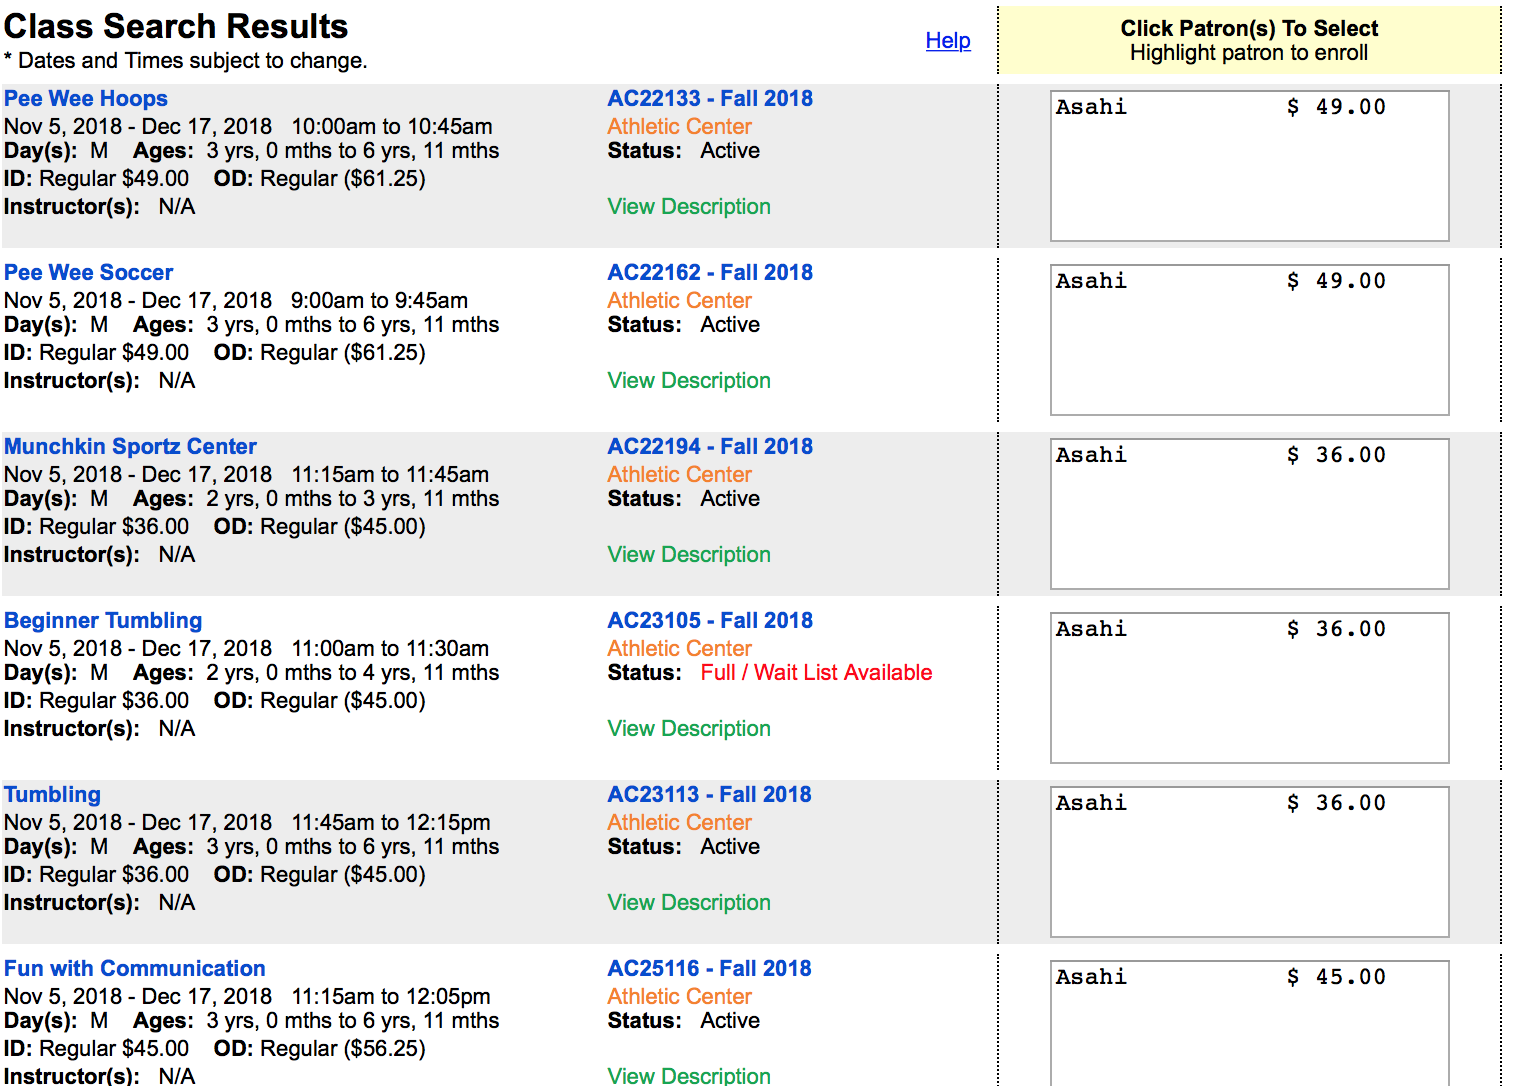This screenshot has height=1086, width=1514.
Task: Click Athletic Center location under AC23113
Action: click(679, 823)
